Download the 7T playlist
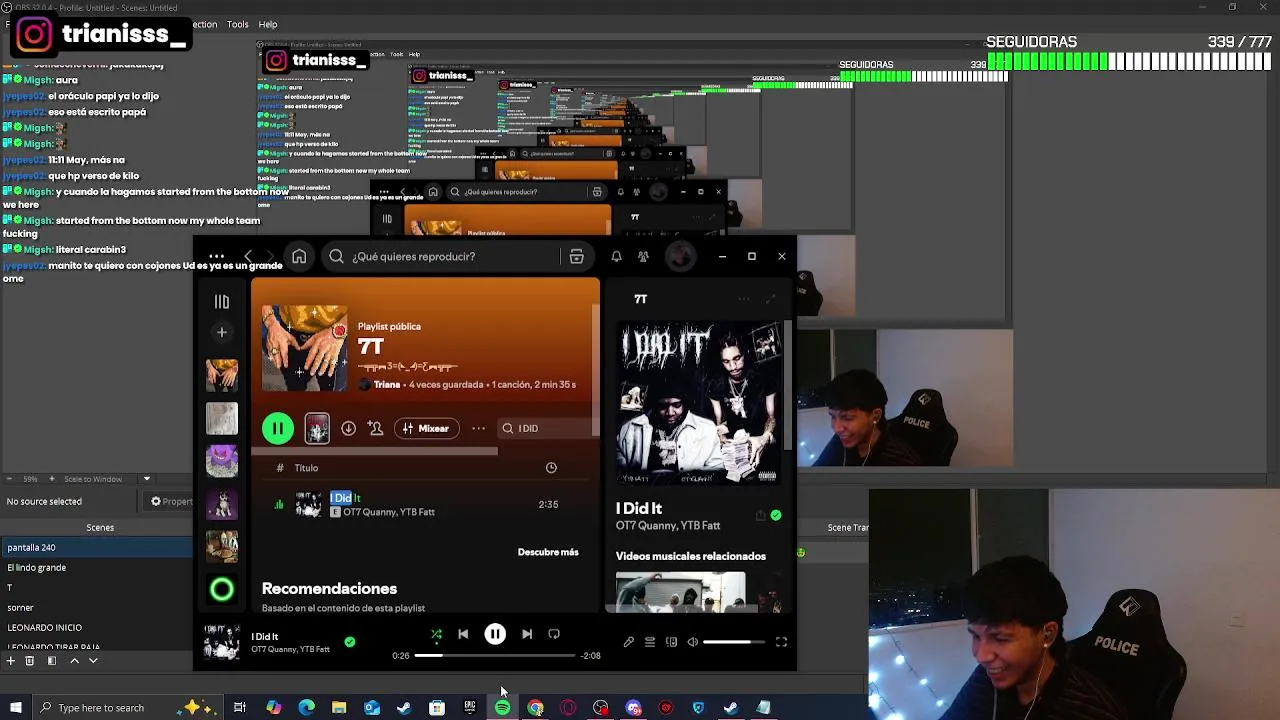This screenshot has width=1280, height=720. [348, 428]
